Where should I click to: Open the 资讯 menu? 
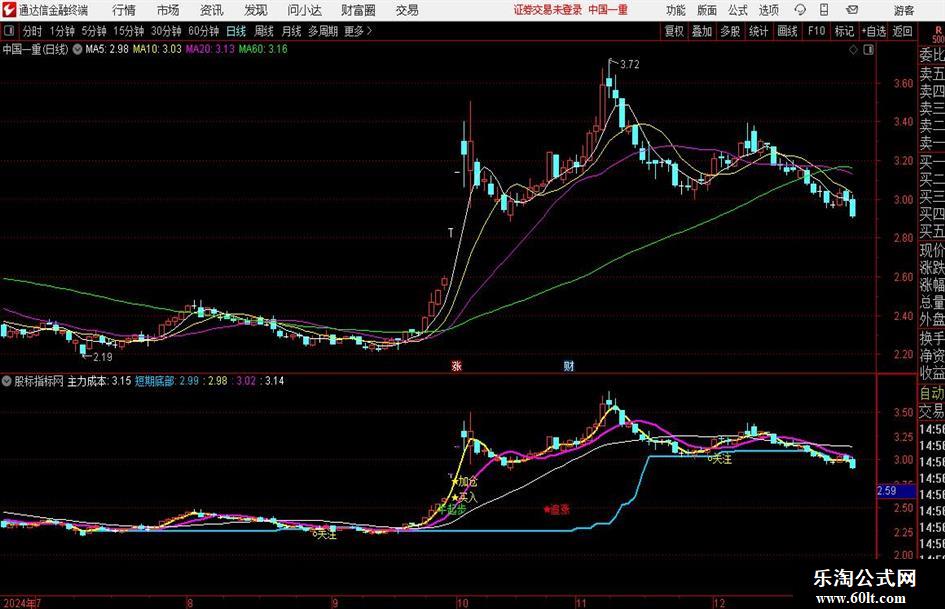point(212,10)
